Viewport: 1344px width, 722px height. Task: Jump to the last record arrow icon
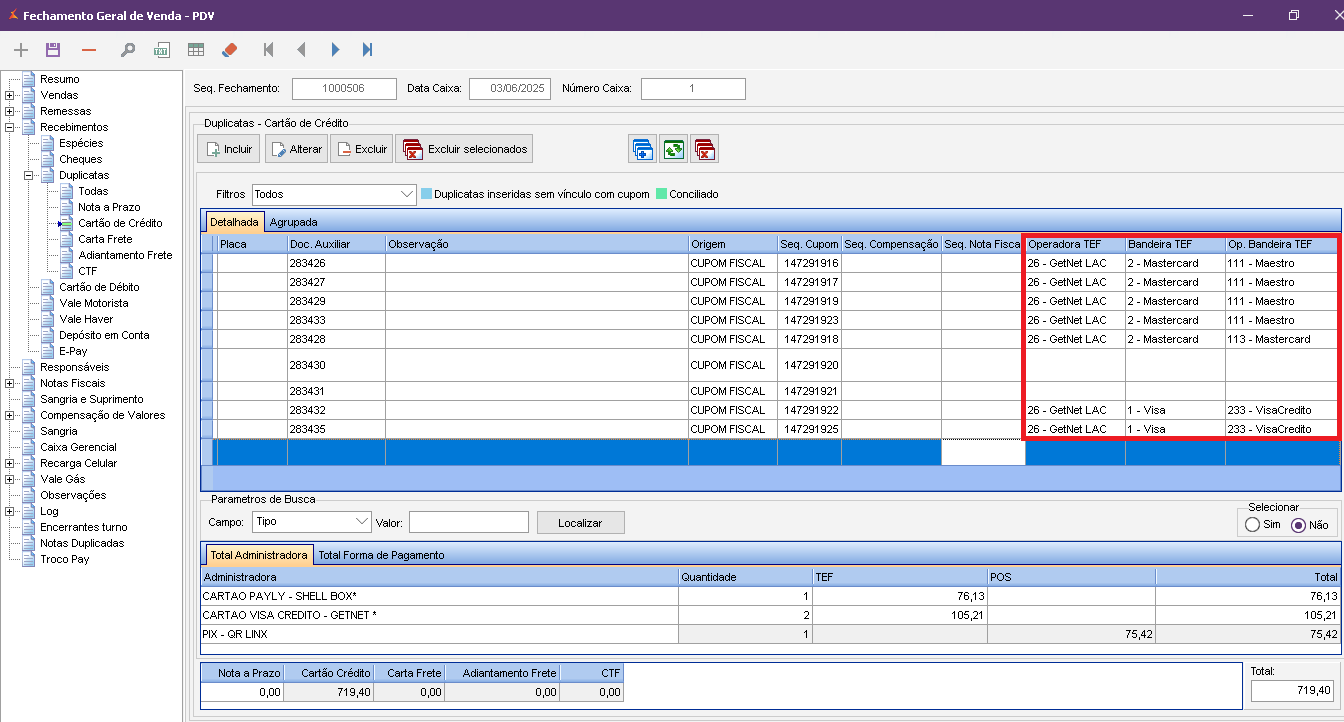coord(368,50)
